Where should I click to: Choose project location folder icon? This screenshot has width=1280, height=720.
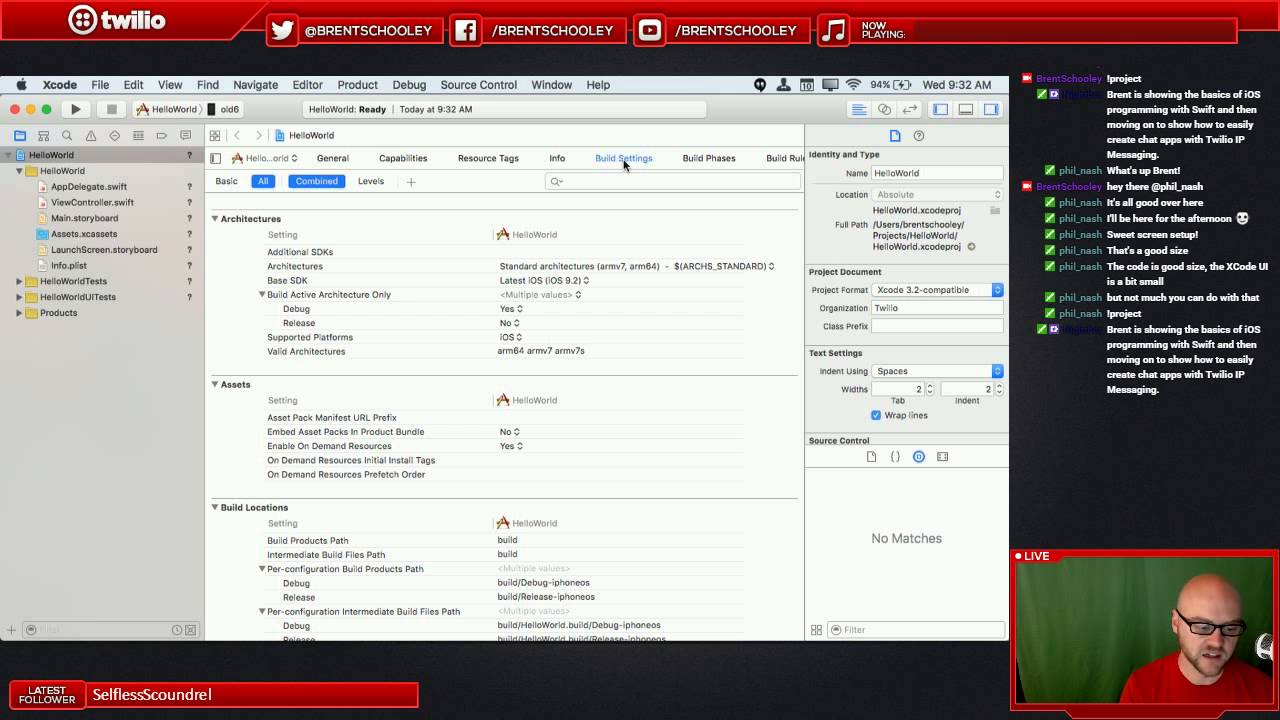click(995, 210)
